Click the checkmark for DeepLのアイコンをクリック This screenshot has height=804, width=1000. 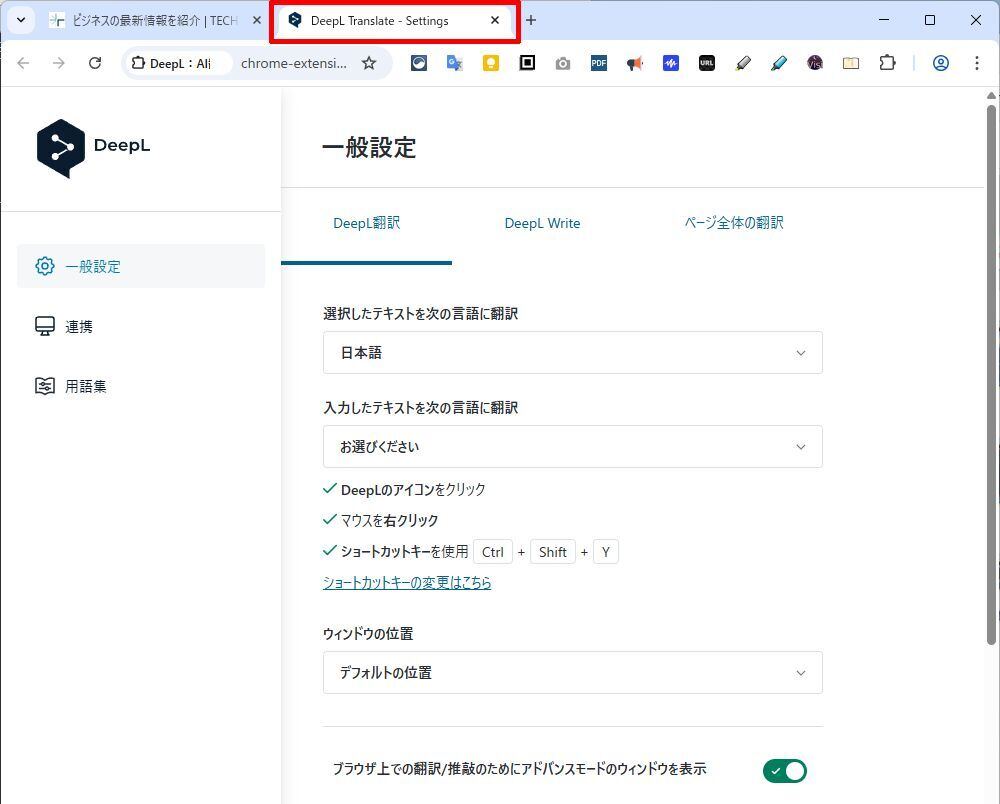coord(330,488)
